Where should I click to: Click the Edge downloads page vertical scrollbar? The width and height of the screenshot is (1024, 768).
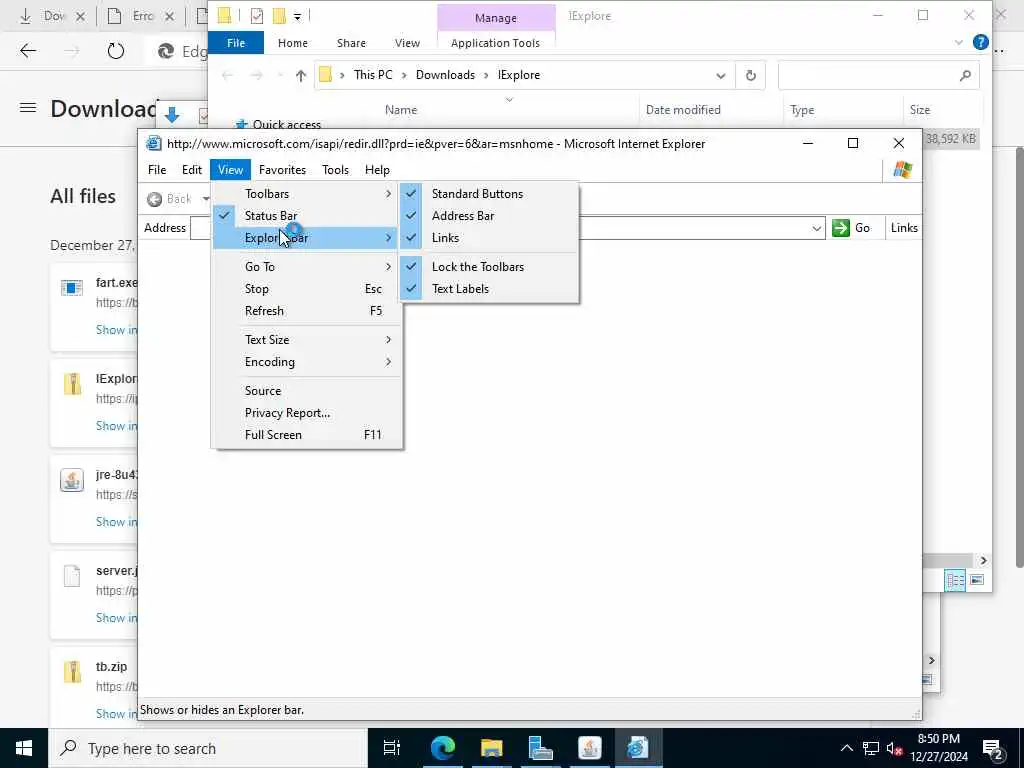point(1019,357)
